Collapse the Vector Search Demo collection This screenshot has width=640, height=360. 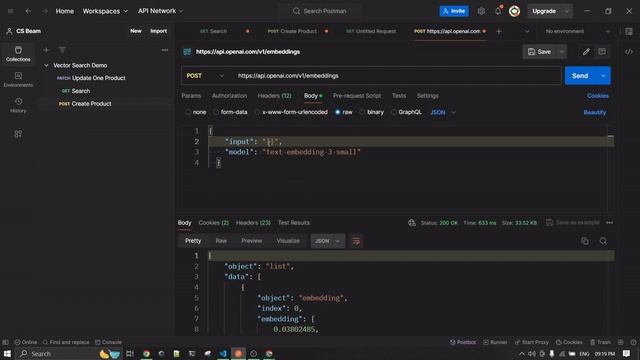46,65
